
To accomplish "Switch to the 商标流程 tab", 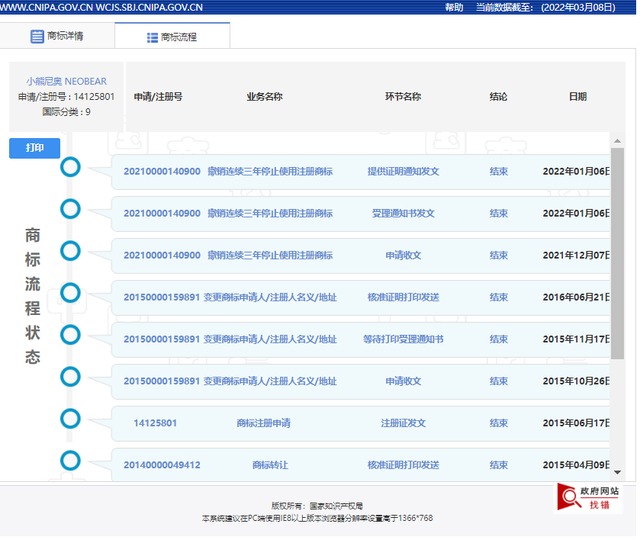I will [172, 37].
